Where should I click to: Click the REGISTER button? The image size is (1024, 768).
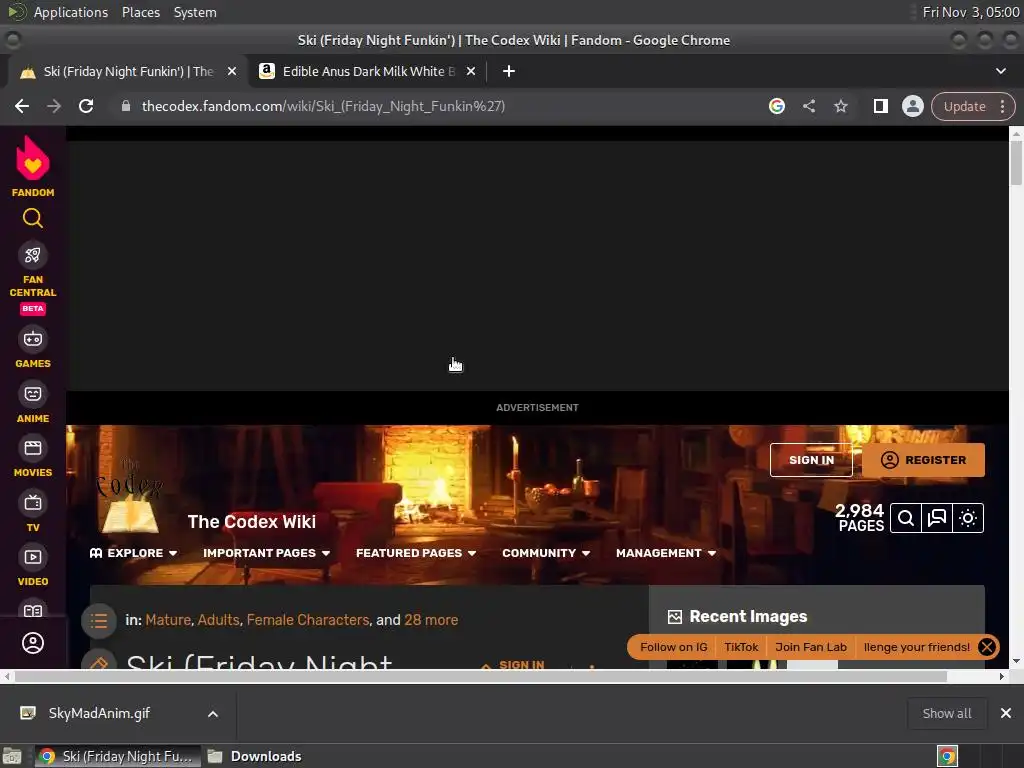point(923,460)
